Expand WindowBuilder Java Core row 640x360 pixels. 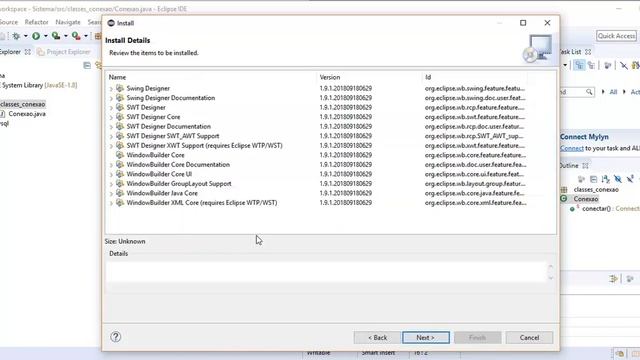[x=111, y=193]
